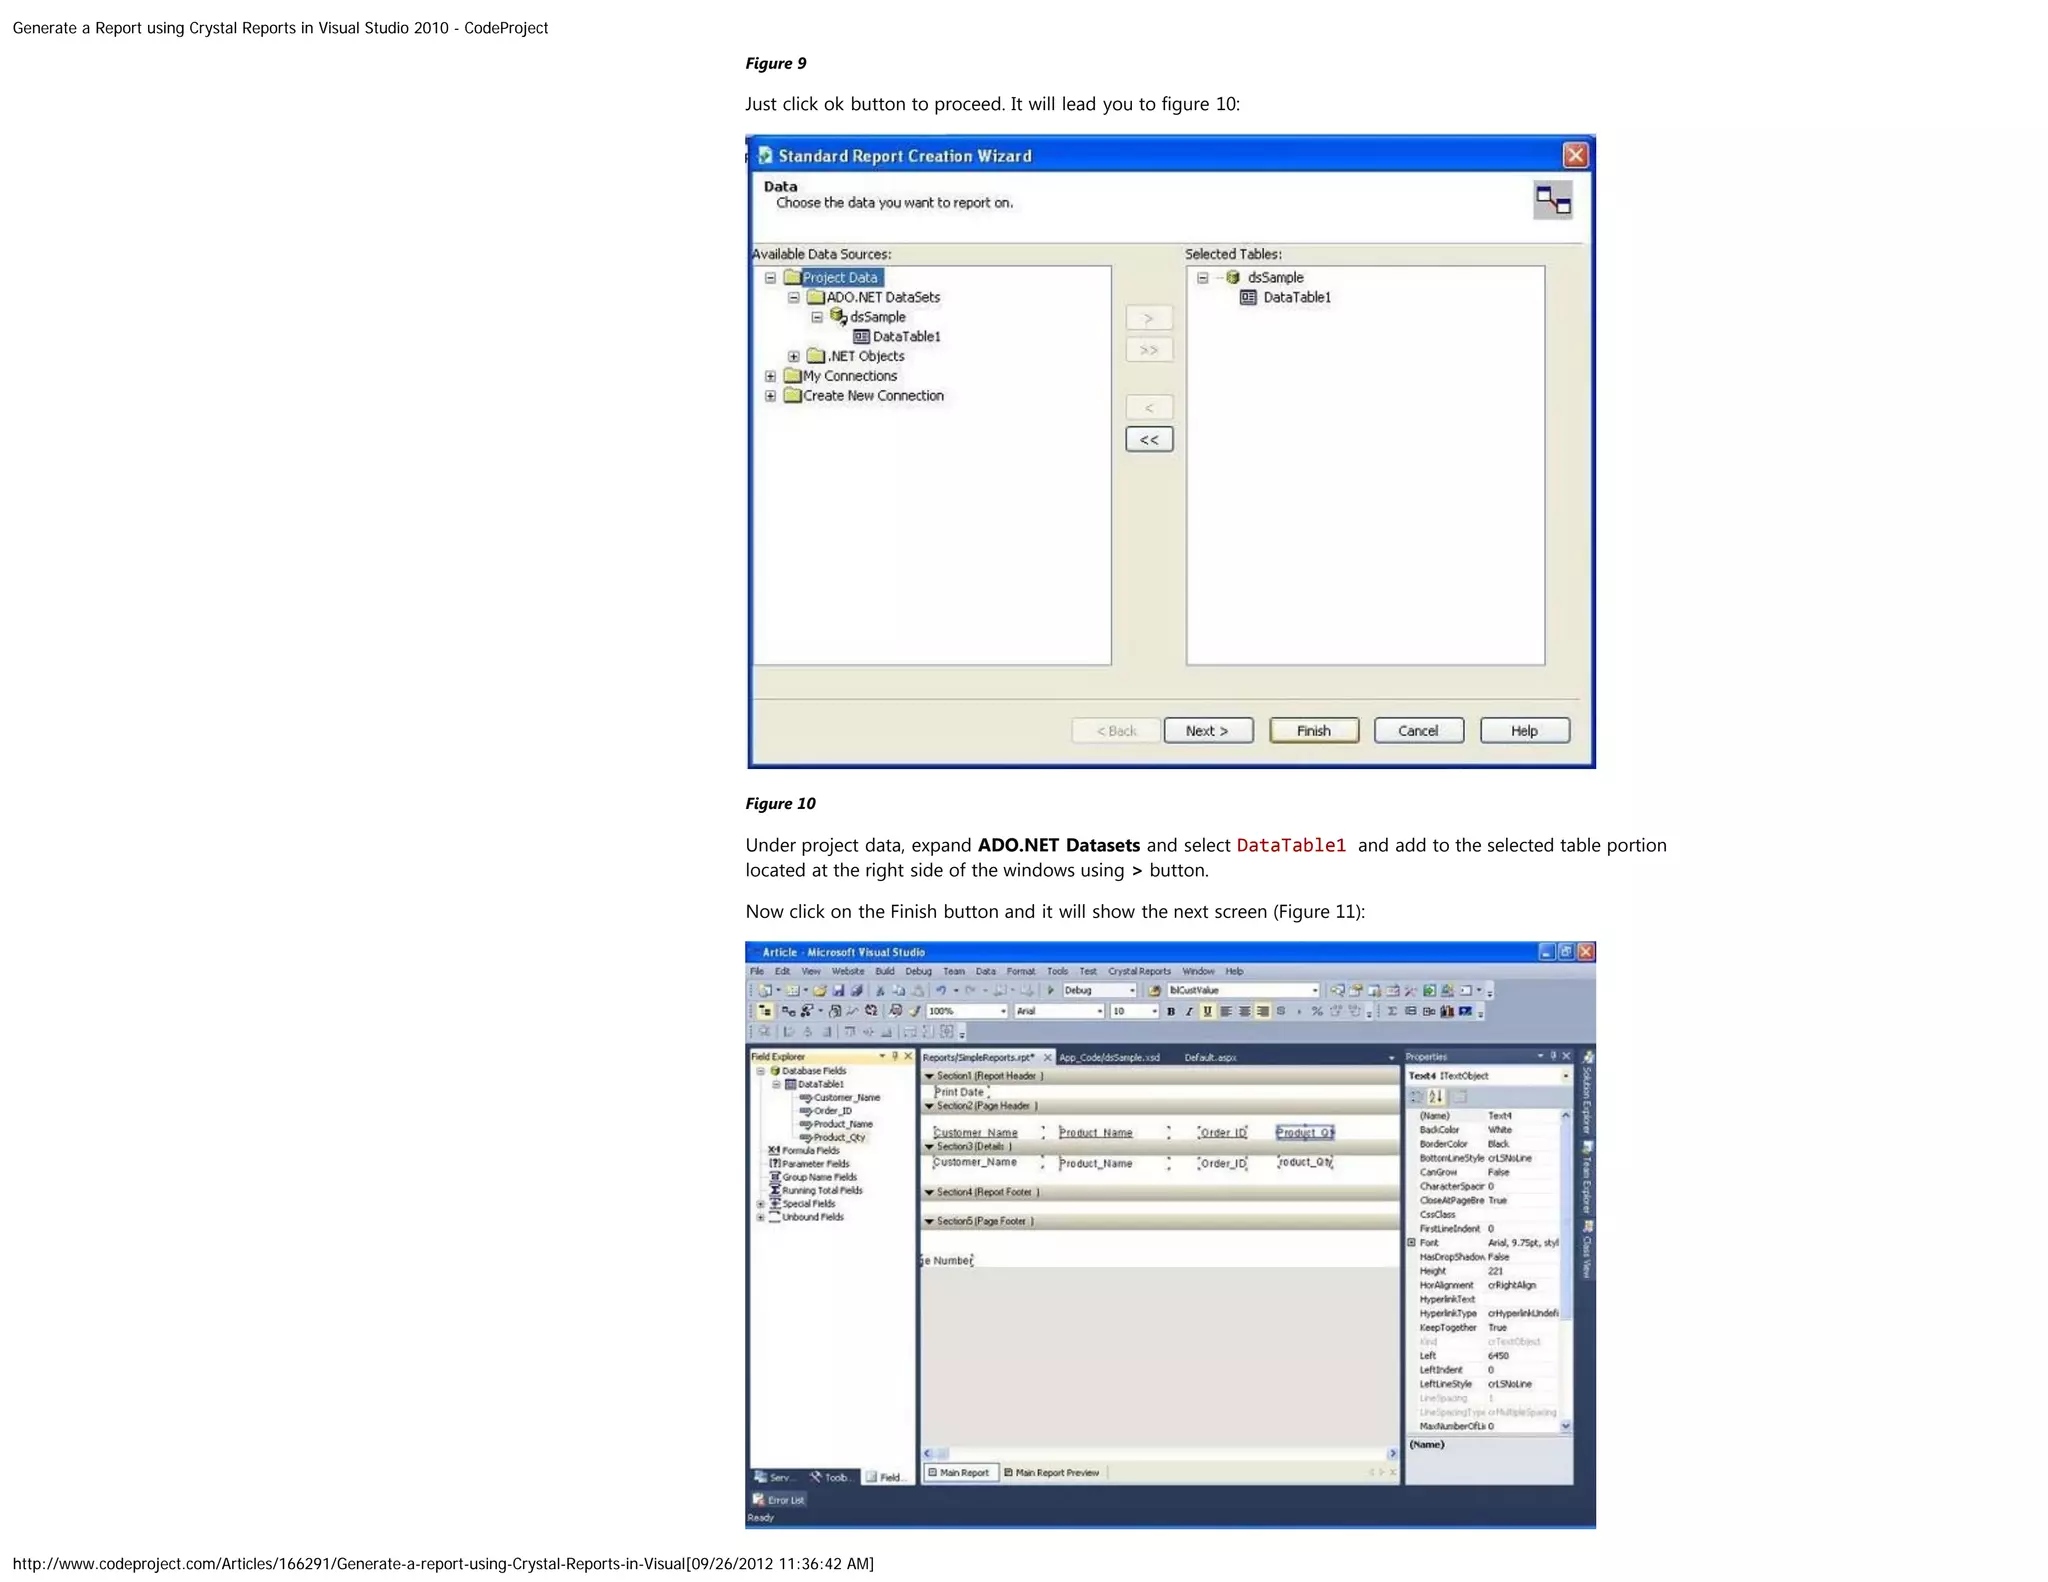
Task: Click the Insert Chart icon
Action: (x=1447, y=1011)
